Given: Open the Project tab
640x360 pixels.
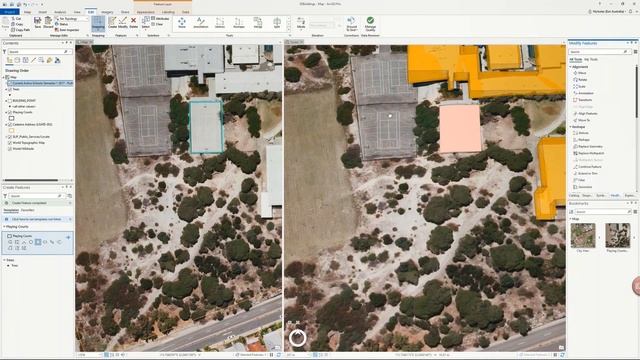Looking at the screenshot, I should coord(9,12).
